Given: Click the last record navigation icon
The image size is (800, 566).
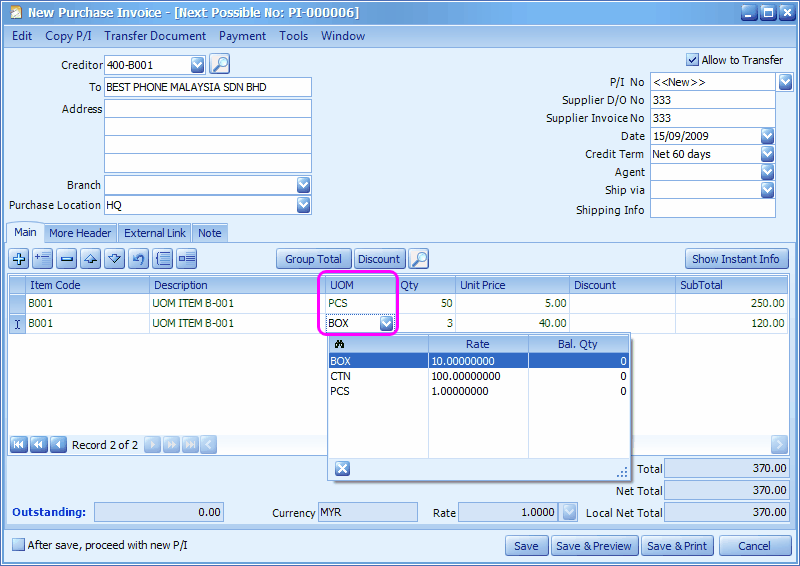Looking at the screenshot, I should [190, 445].
